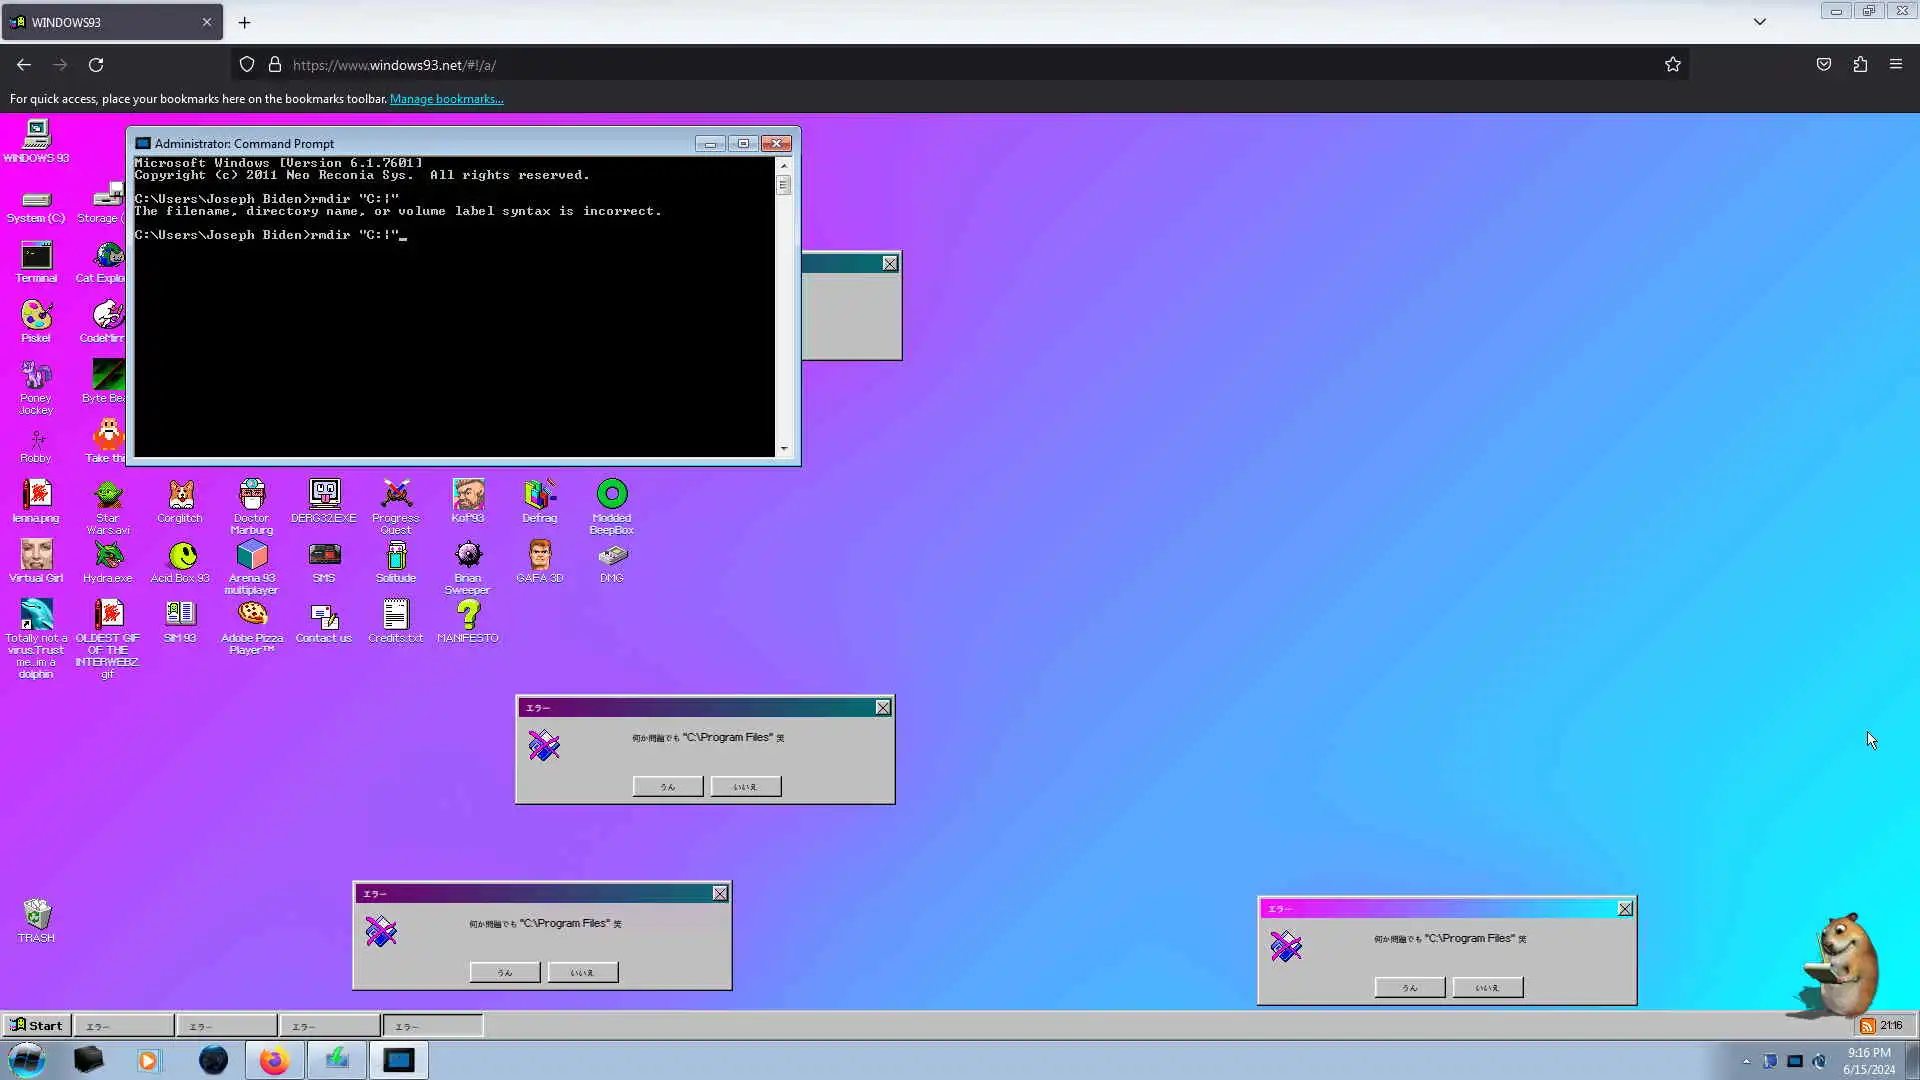
Task: Open a new browser tab
Action: click(244, 22)
